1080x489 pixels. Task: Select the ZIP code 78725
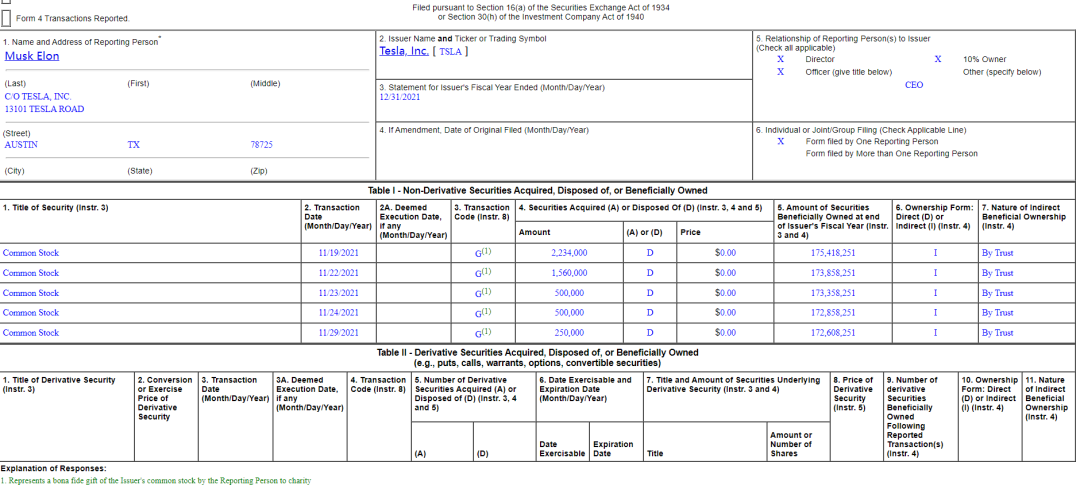coord(261,145)
